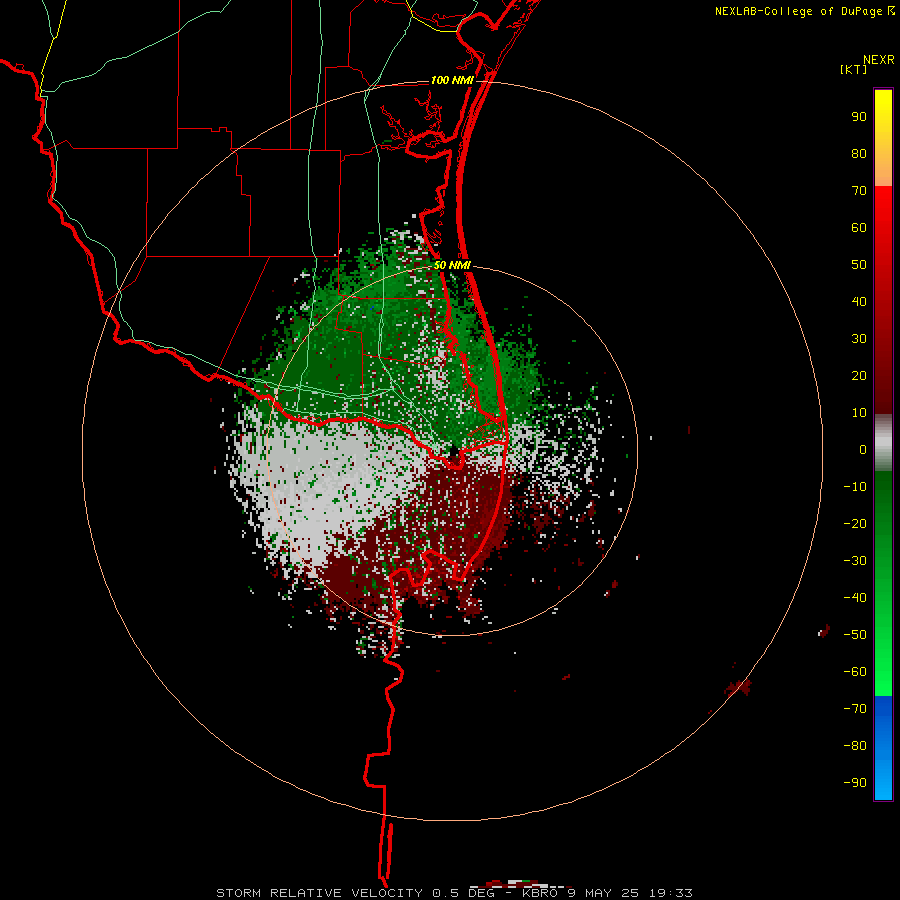Screen dimensions: 900x900
Task: Click the 80 value on velocity scale
Action: (859, 154)
